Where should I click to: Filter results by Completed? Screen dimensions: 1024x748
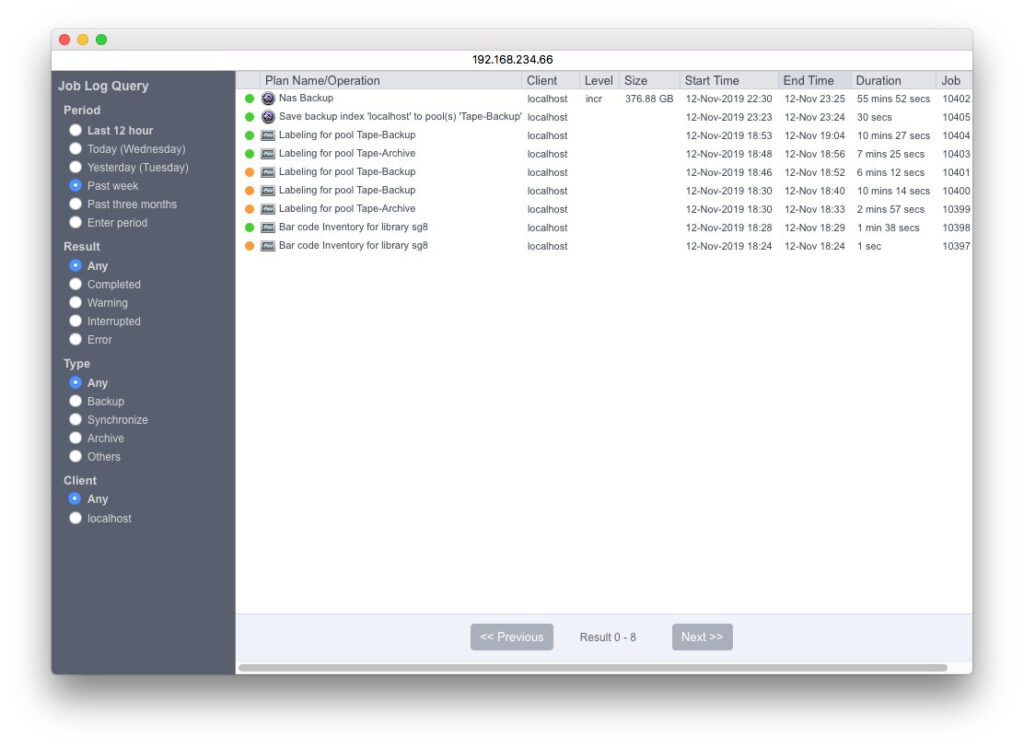[x=75, y=285]
